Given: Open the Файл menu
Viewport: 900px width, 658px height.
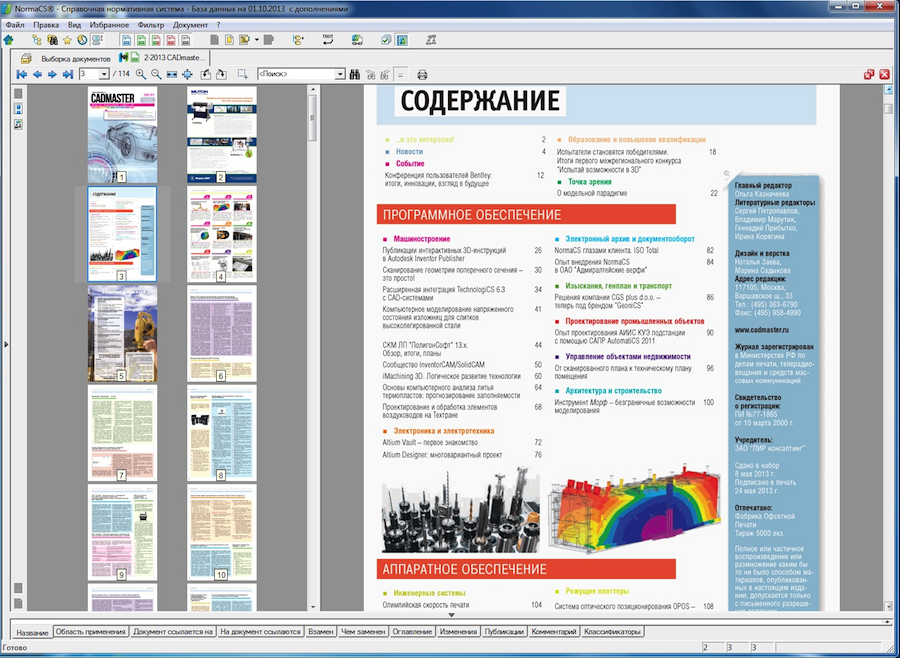Looking at the screenshot, I should coord(15,25).
